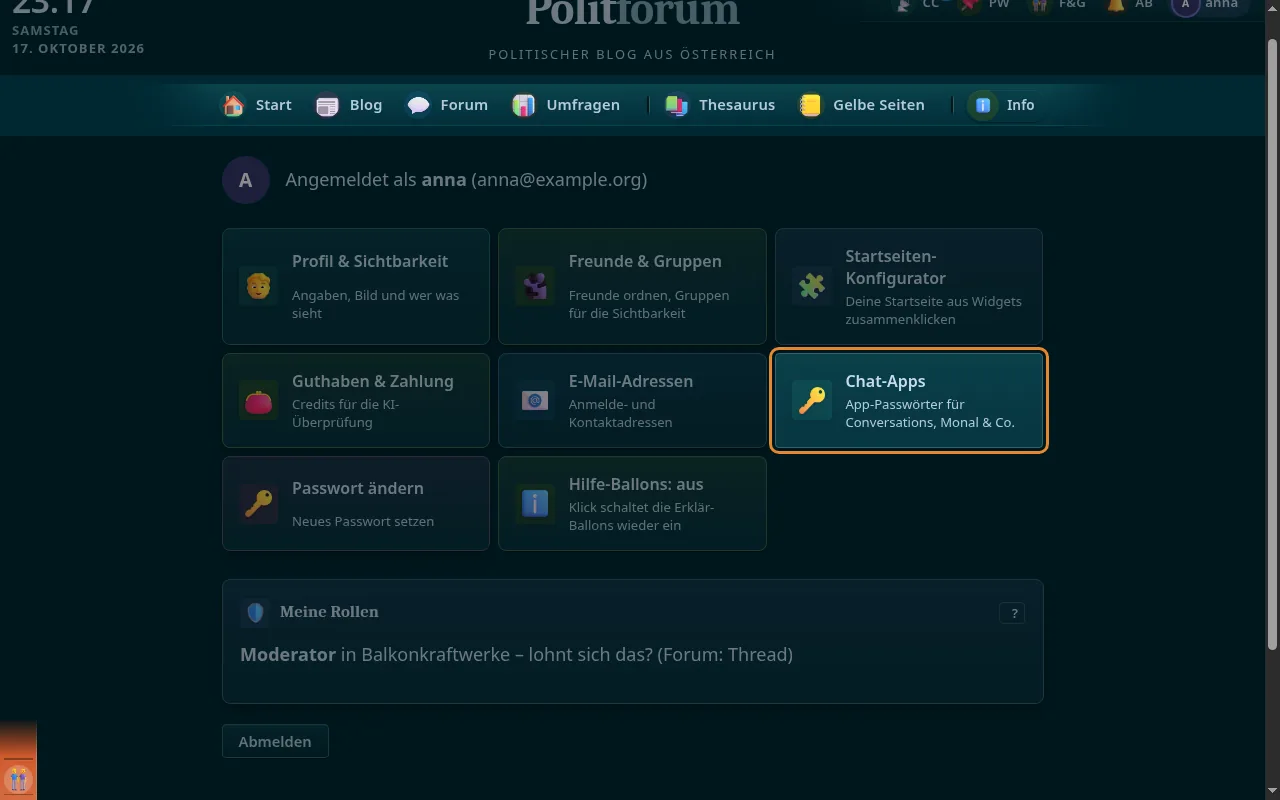Open the E-Mail-Adressen card title

pyautogui.click(x=631, y=381)
